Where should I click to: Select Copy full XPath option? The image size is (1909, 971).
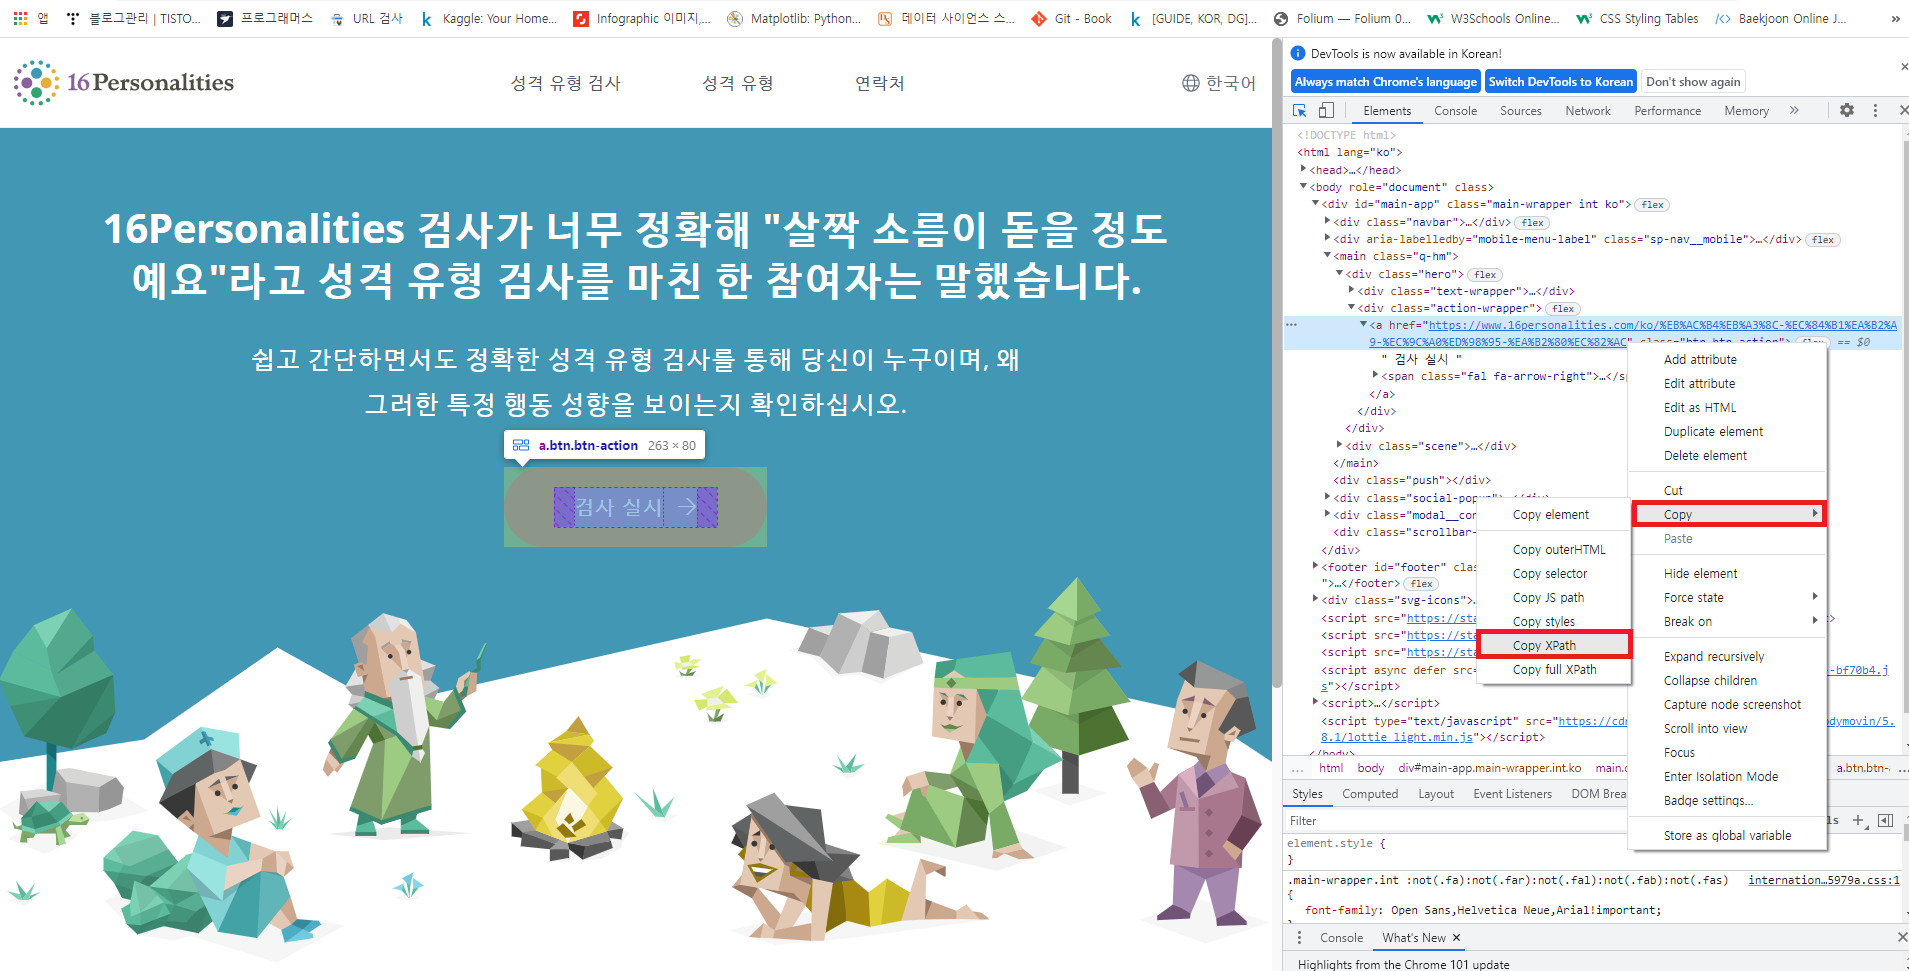pyautogui.click(x=1554, y=669)
